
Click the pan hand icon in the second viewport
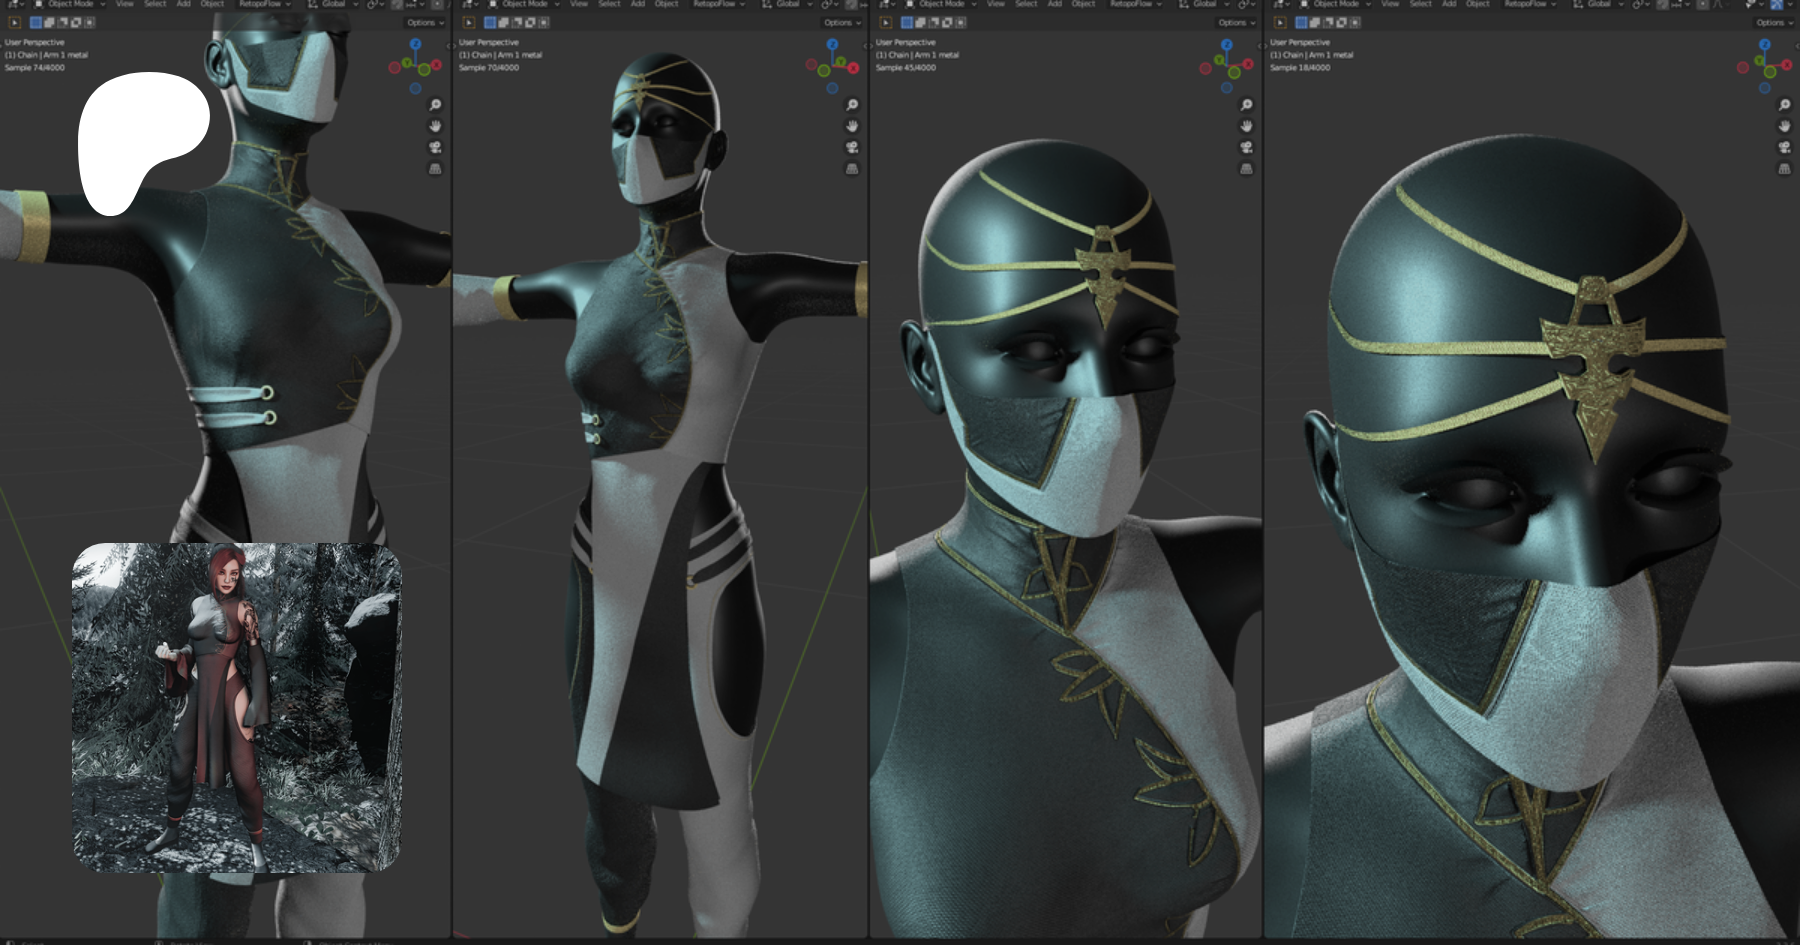[852, 126]
